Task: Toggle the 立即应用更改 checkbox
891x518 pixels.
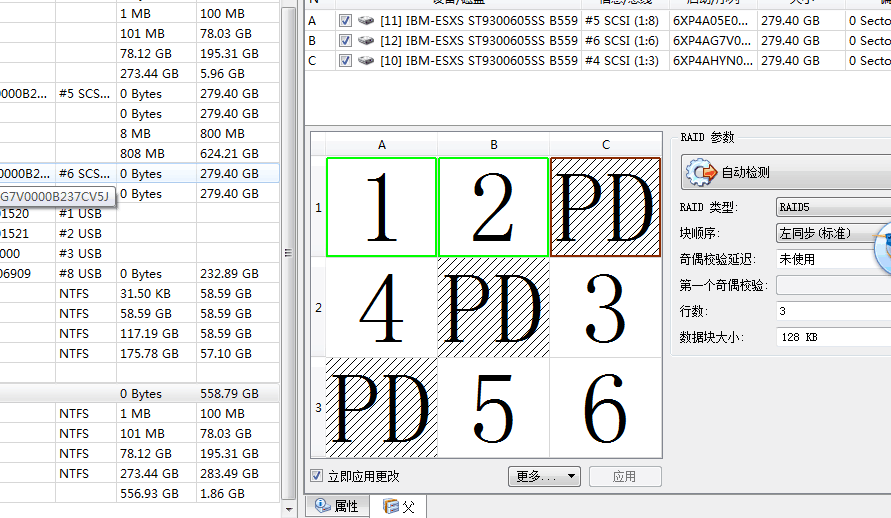Action: pos(317,477)
